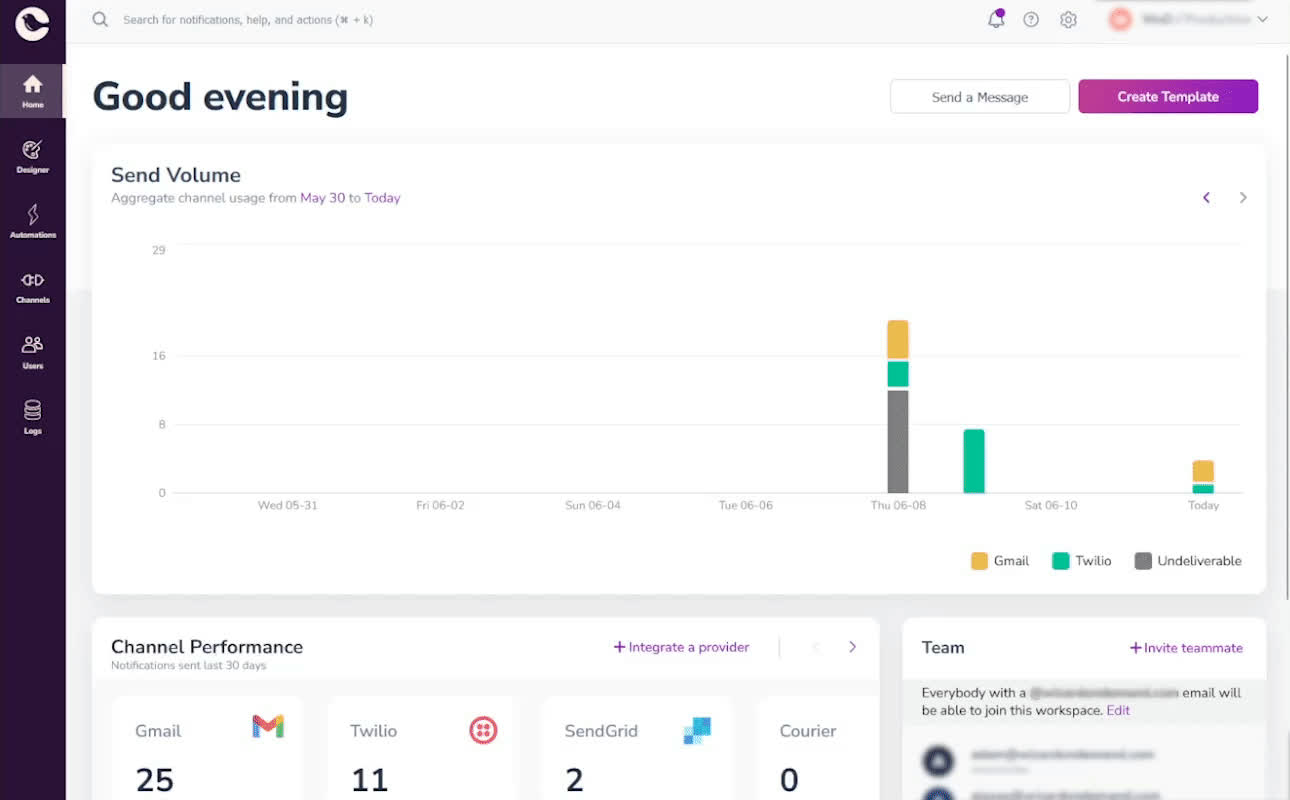Select the Home tab in the sidebar
Viewport: 1290px width, 800px height.
[x=32, y=91]
